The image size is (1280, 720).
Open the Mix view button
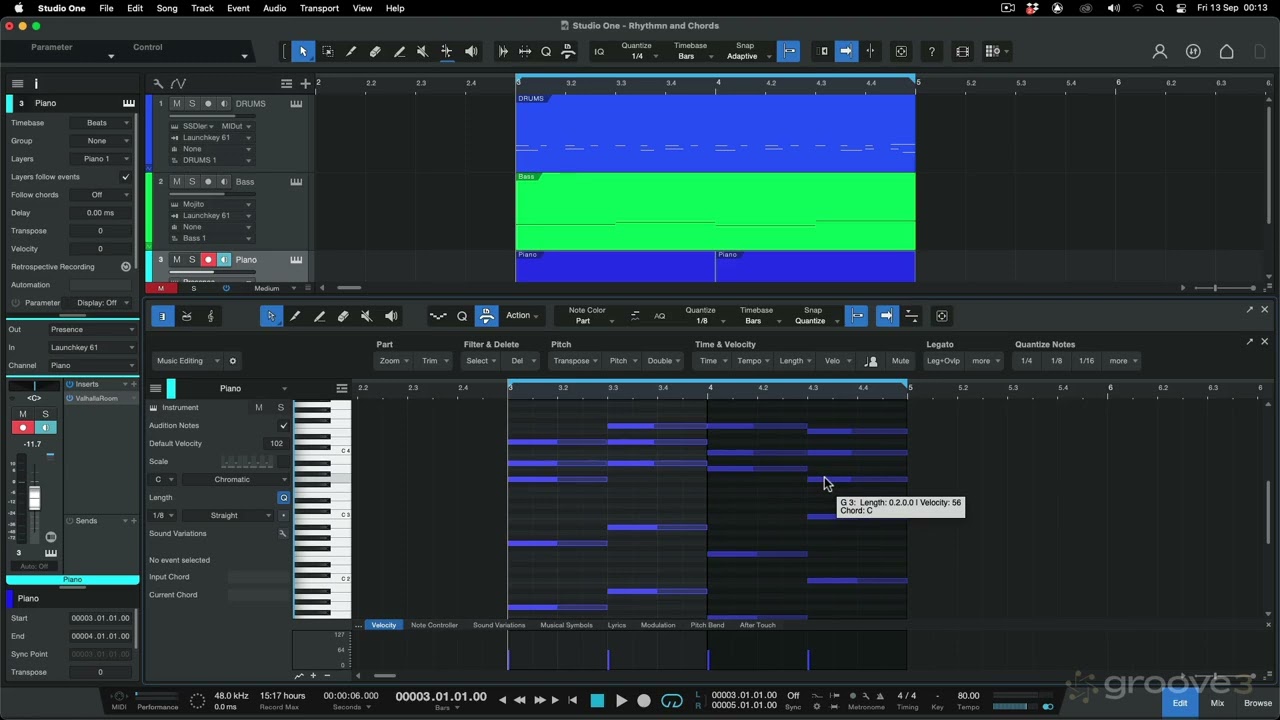1217,703
